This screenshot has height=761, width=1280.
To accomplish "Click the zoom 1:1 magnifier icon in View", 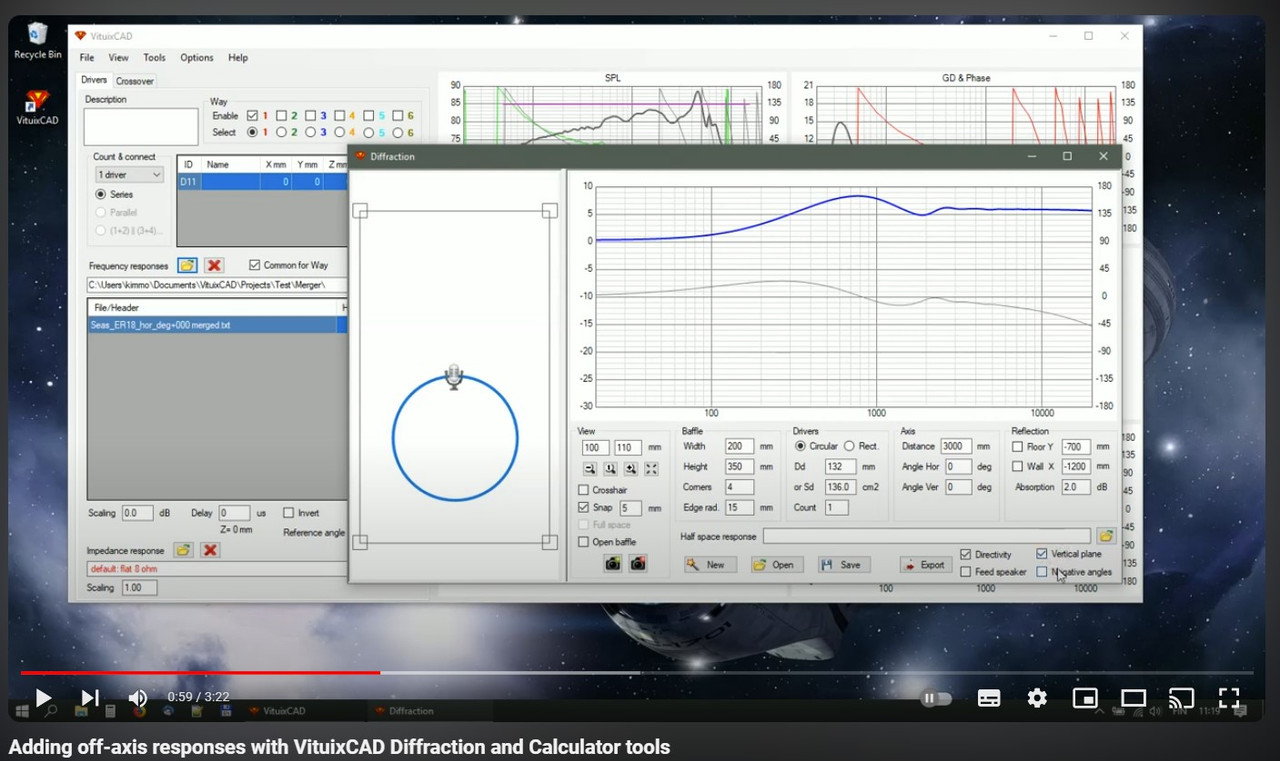I will 610,468.
